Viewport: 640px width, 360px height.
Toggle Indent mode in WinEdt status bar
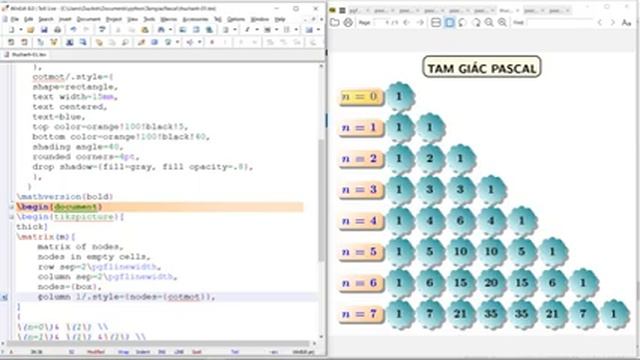tap(143, 352)
